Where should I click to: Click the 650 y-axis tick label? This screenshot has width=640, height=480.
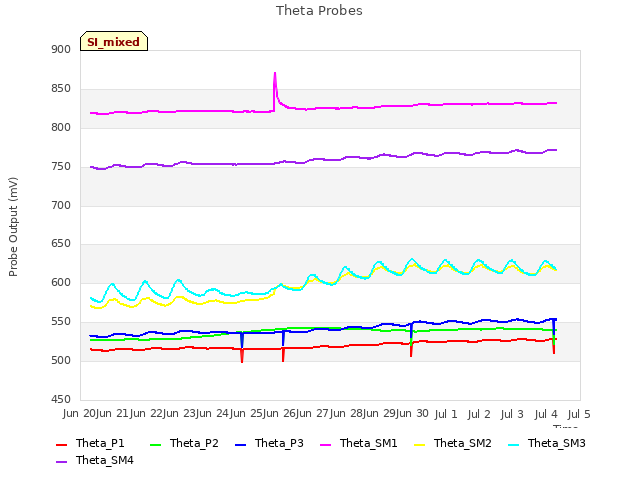61,244
